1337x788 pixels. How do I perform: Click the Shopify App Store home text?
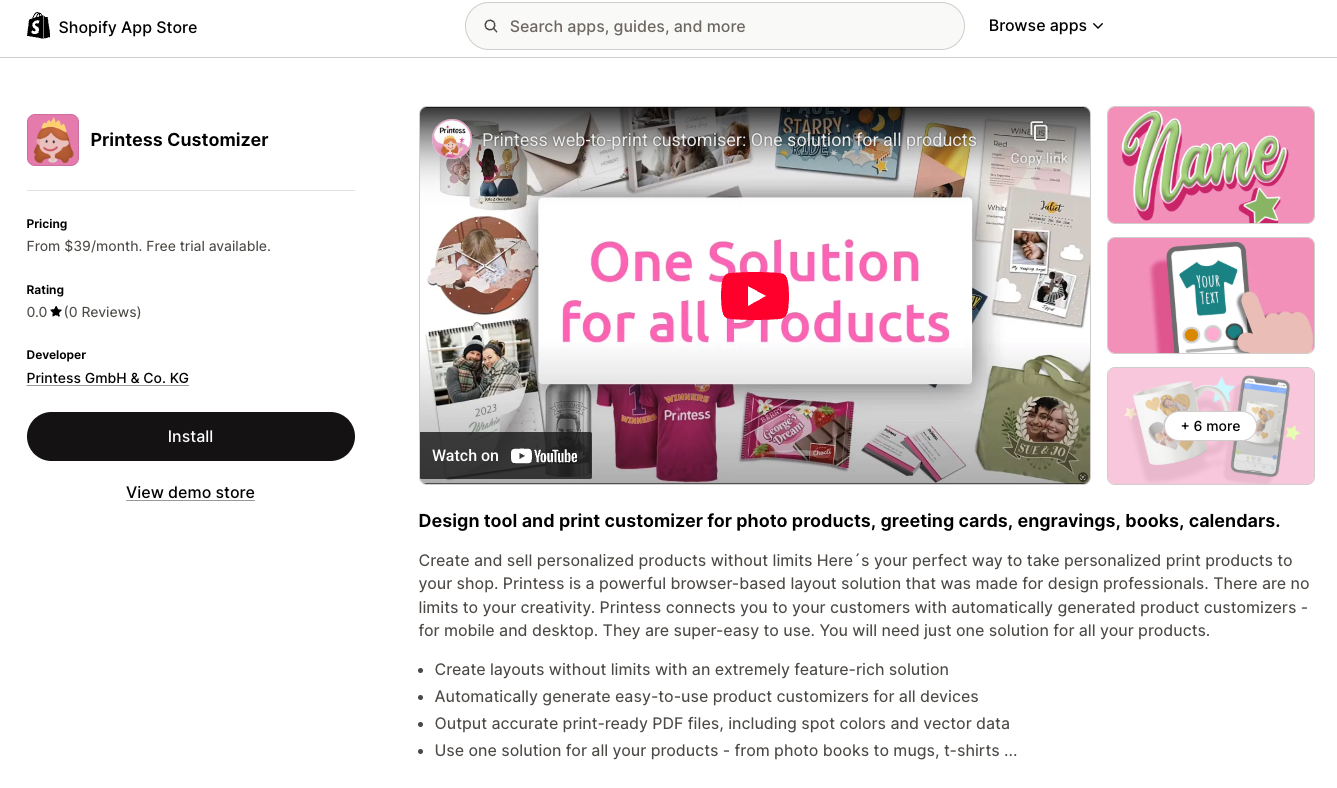point(128,27)
